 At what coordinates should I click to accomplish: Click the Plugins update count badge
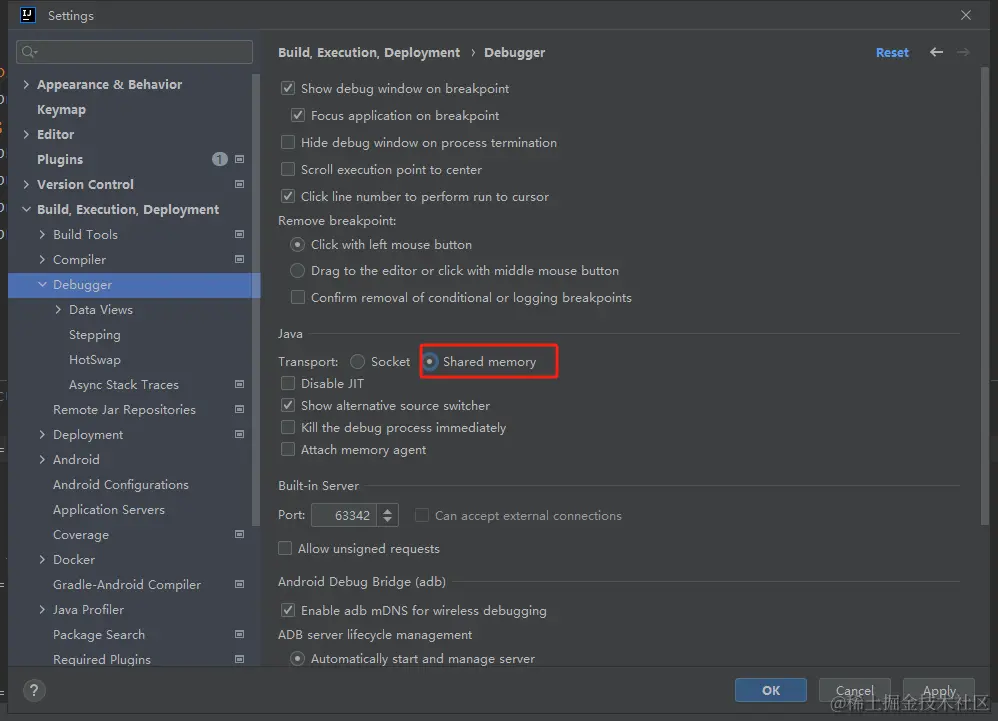(220, 159)
